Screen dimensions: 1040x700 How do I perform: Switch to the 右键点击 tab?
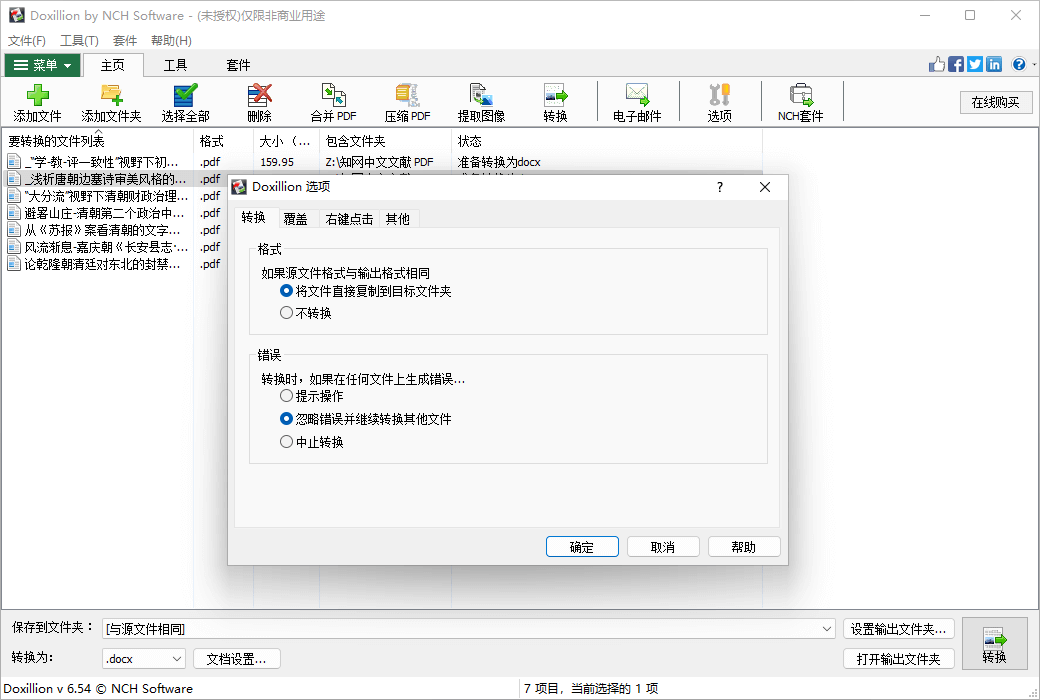[x=349, y=219]
